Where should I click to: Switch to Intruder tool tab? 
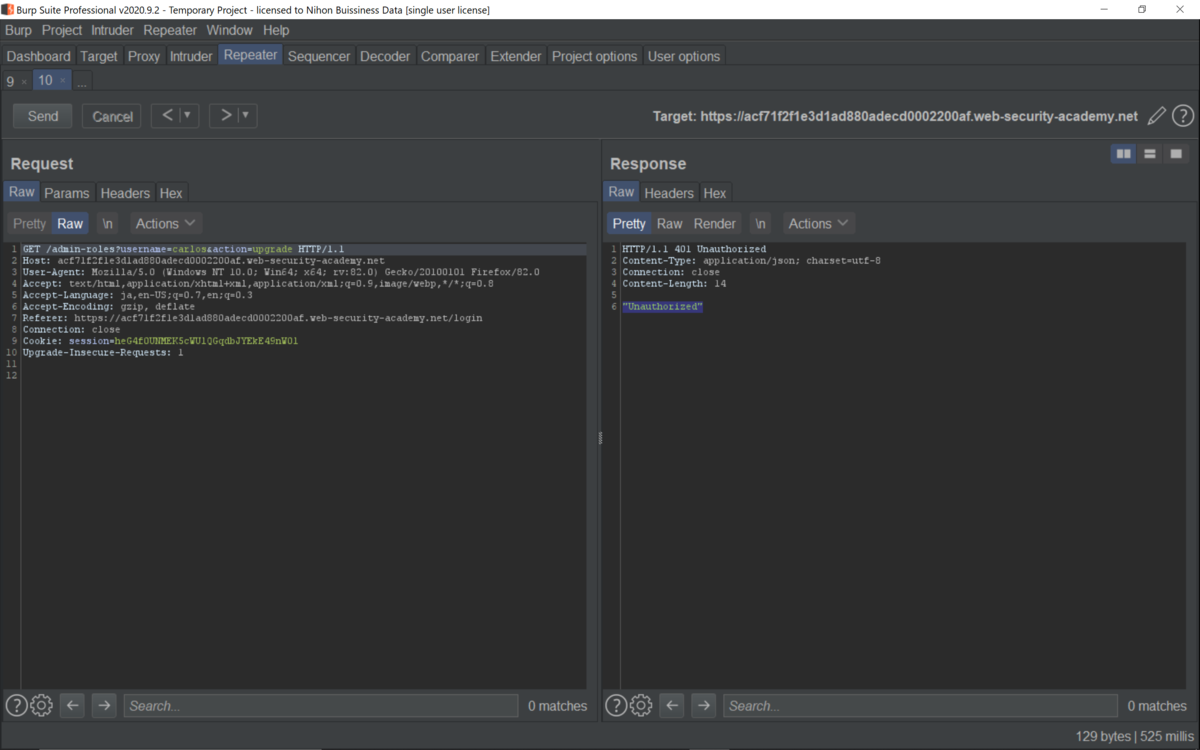tap(191, 56)
